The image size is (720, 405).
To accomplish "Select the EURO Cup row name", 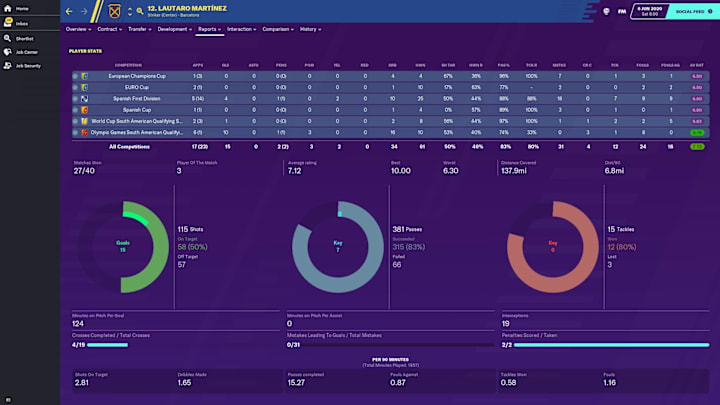I will tap(137, 87).
